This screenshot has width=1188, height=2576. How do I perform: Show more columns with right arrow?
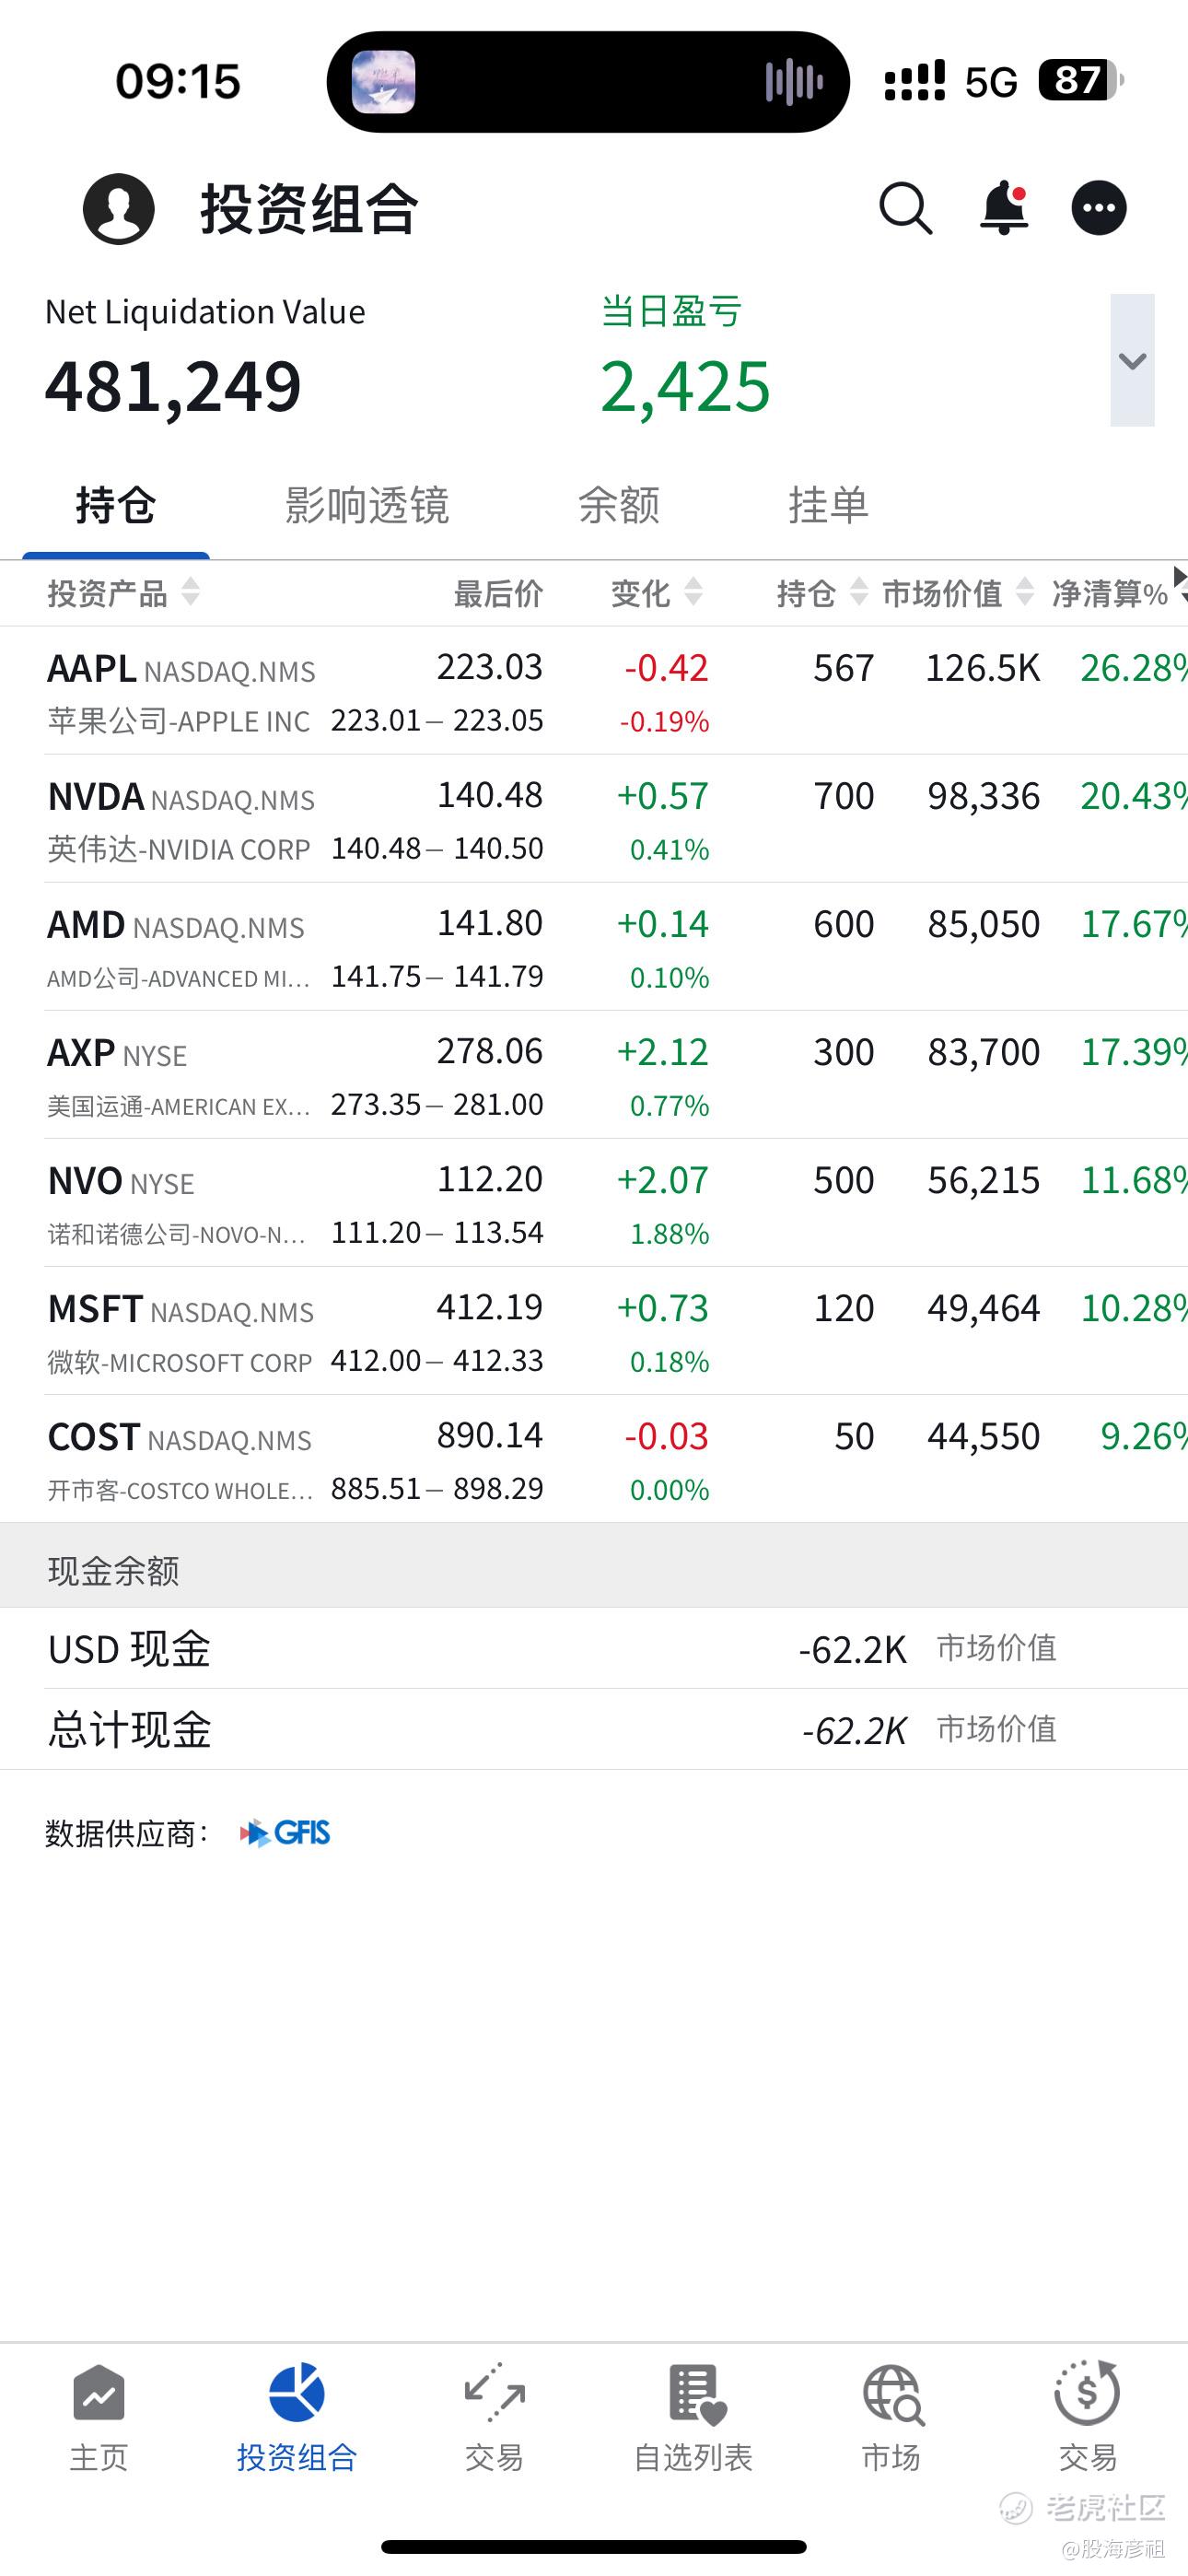1180,578
